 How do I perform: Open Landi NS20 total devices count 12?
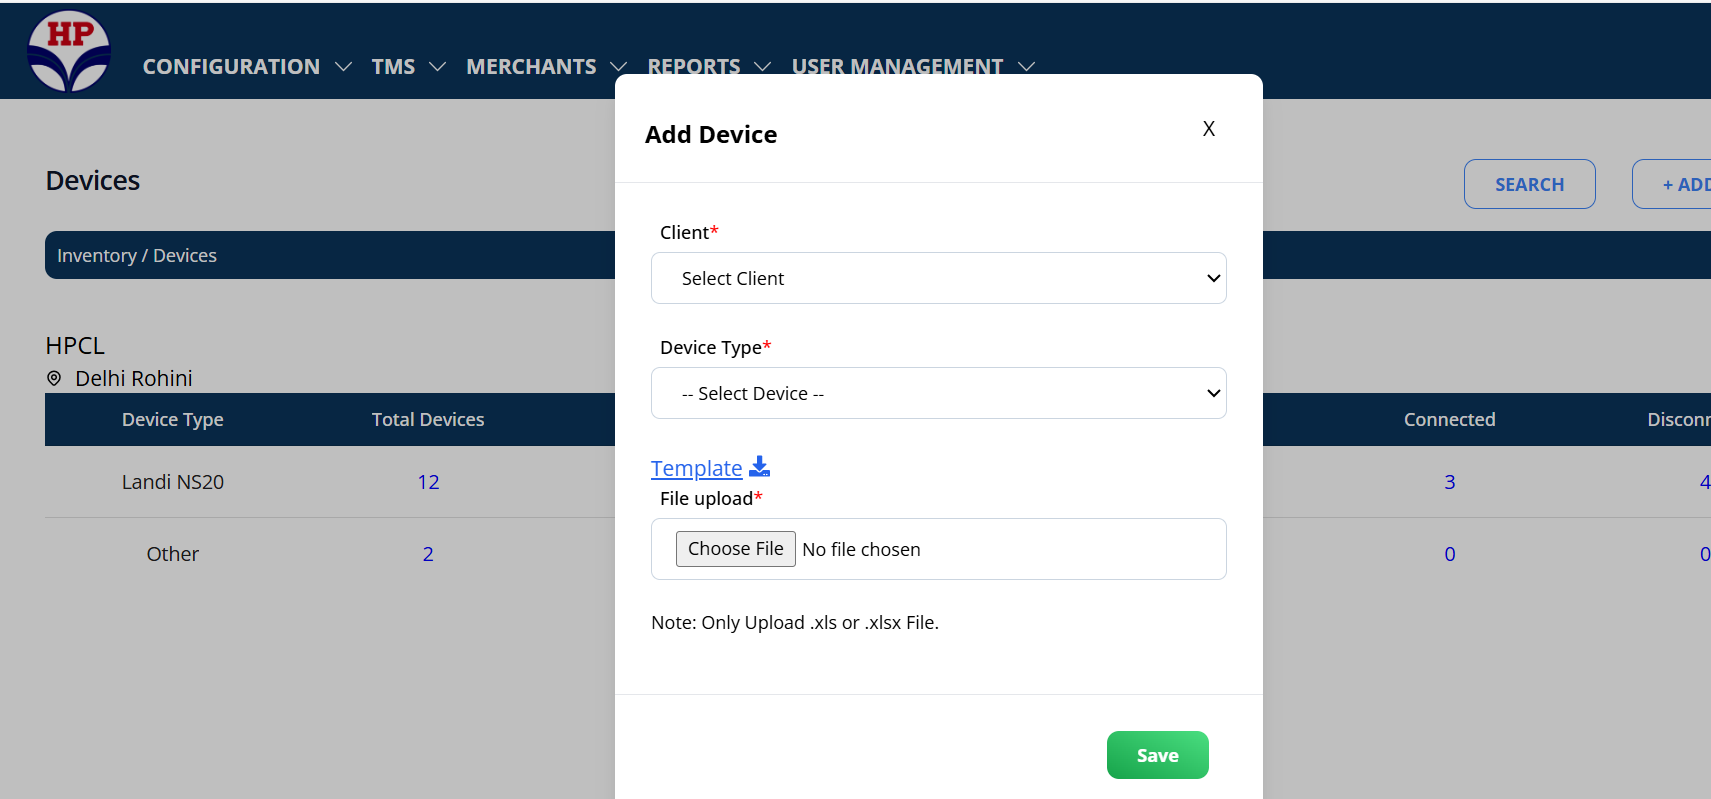coord(428,482)
